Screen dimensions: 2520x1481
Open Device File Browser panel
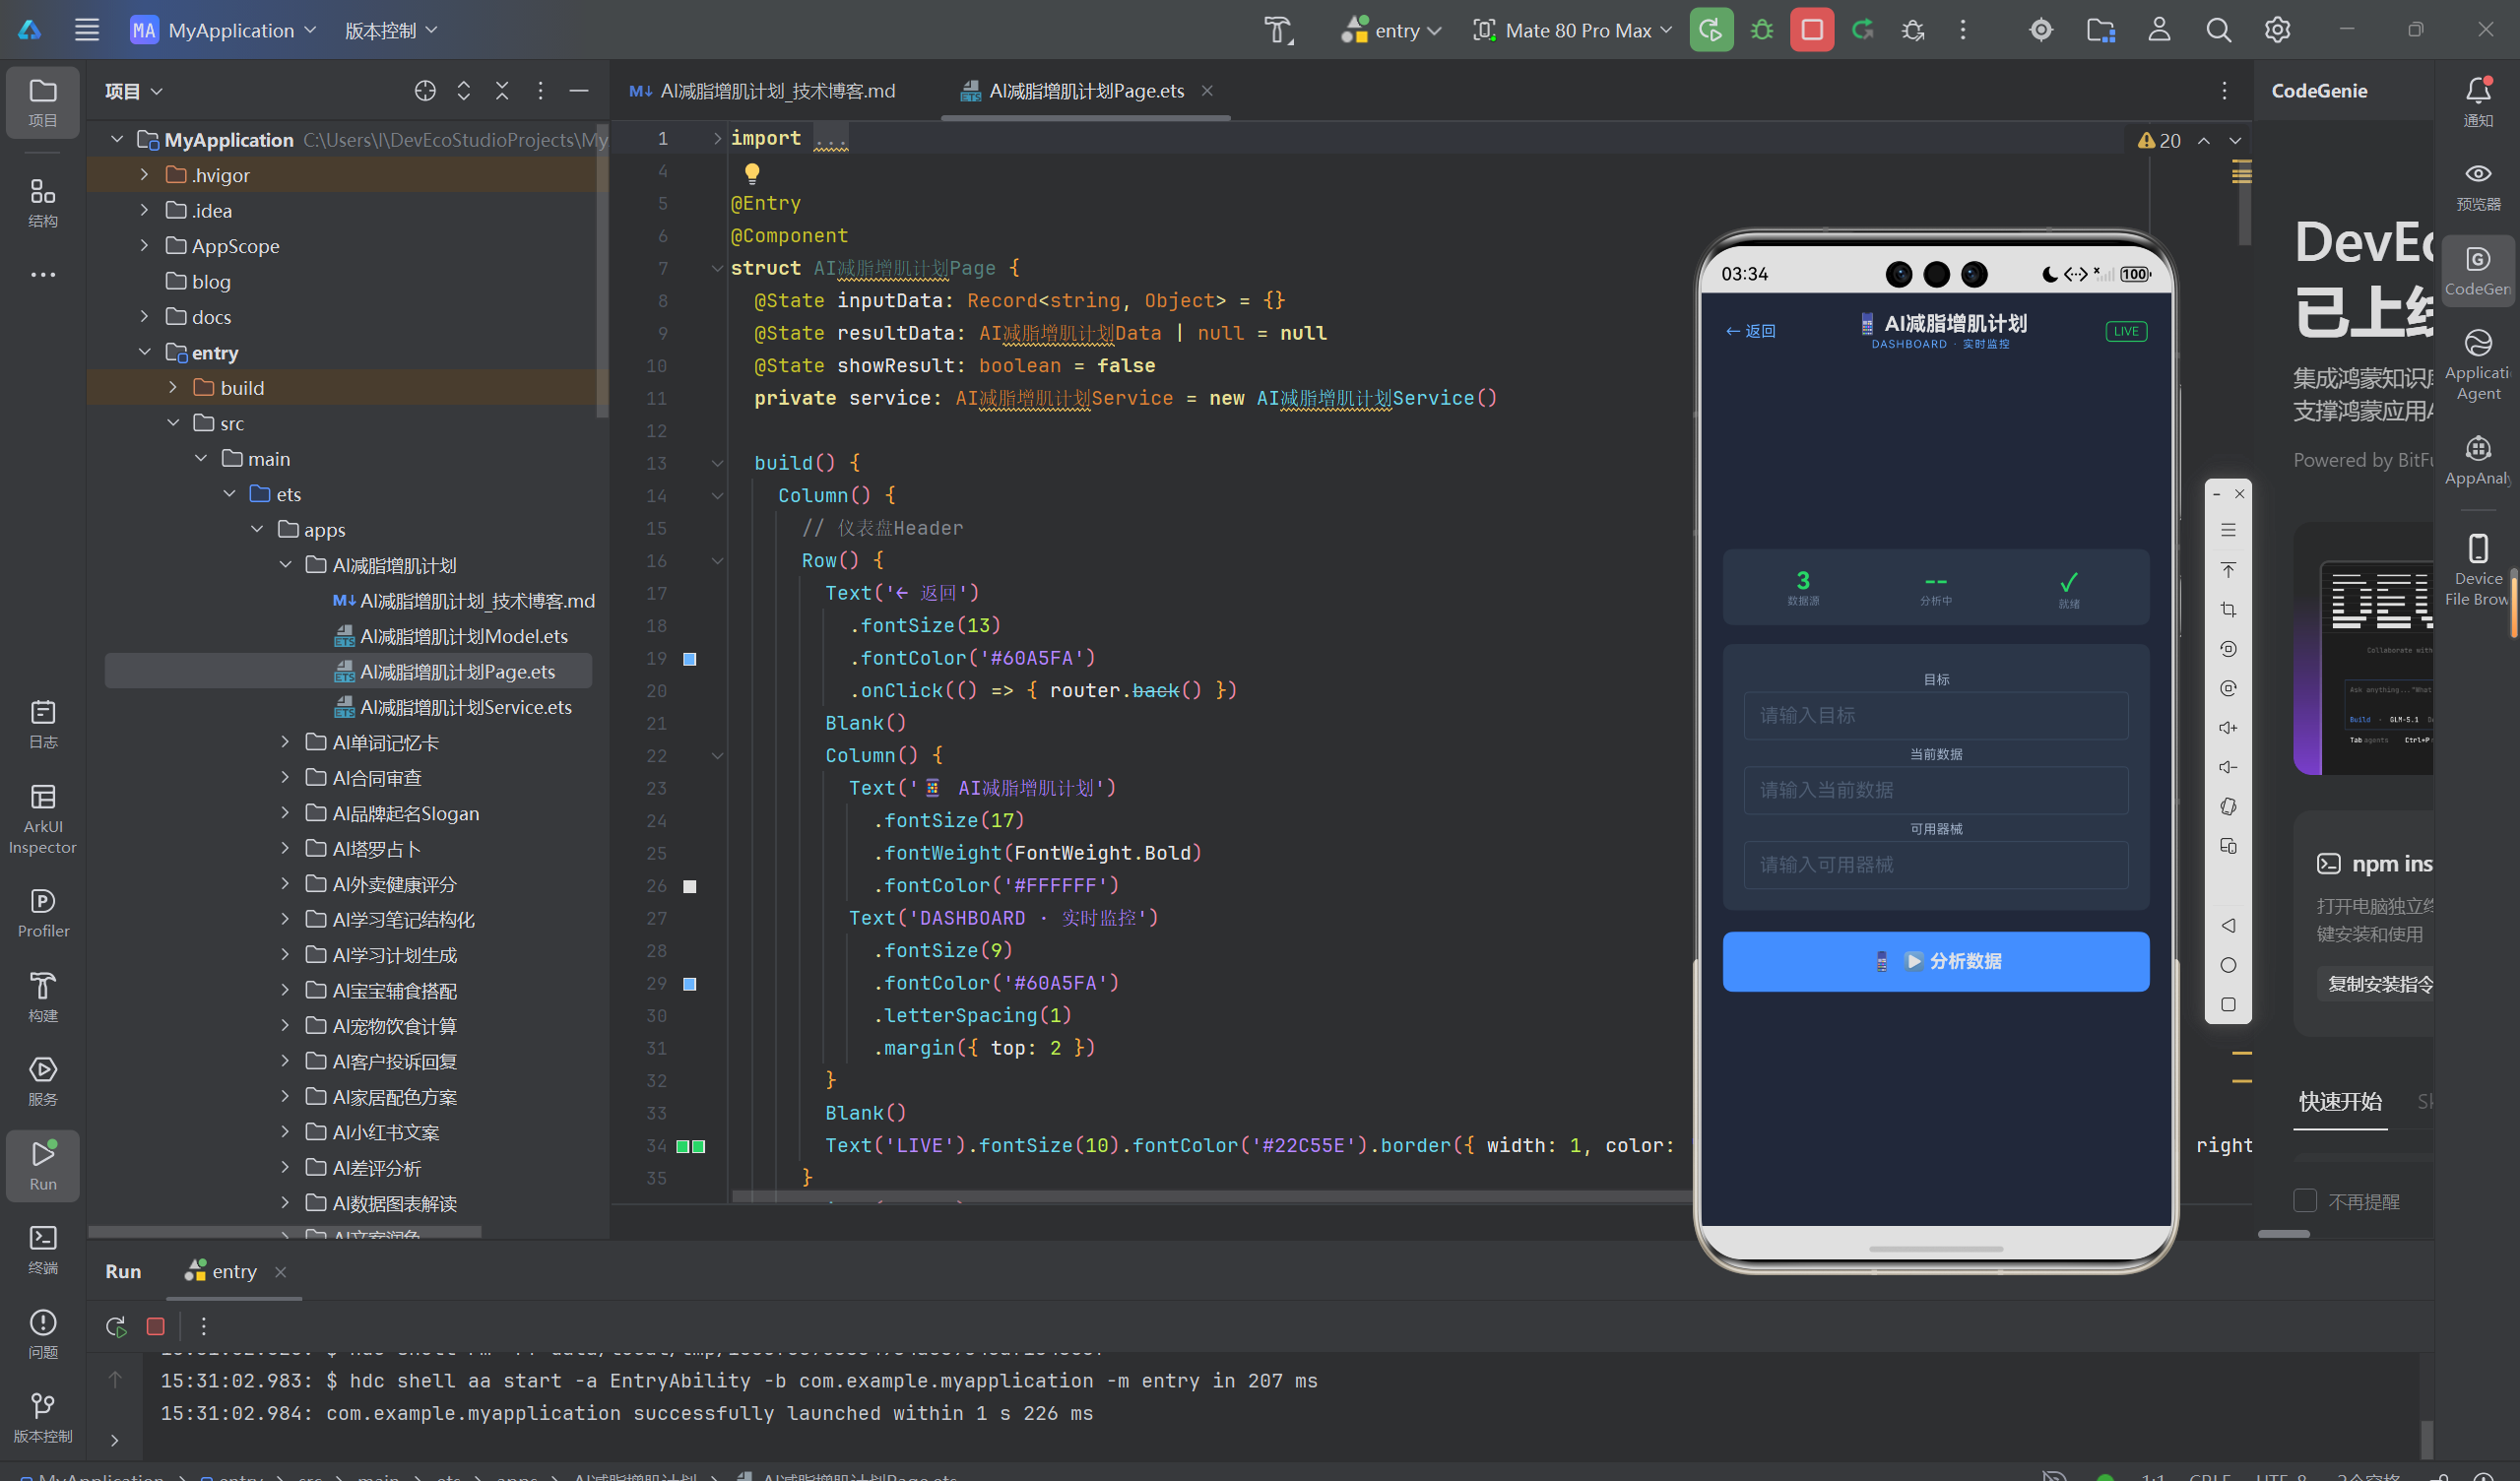coord(2478,570)
